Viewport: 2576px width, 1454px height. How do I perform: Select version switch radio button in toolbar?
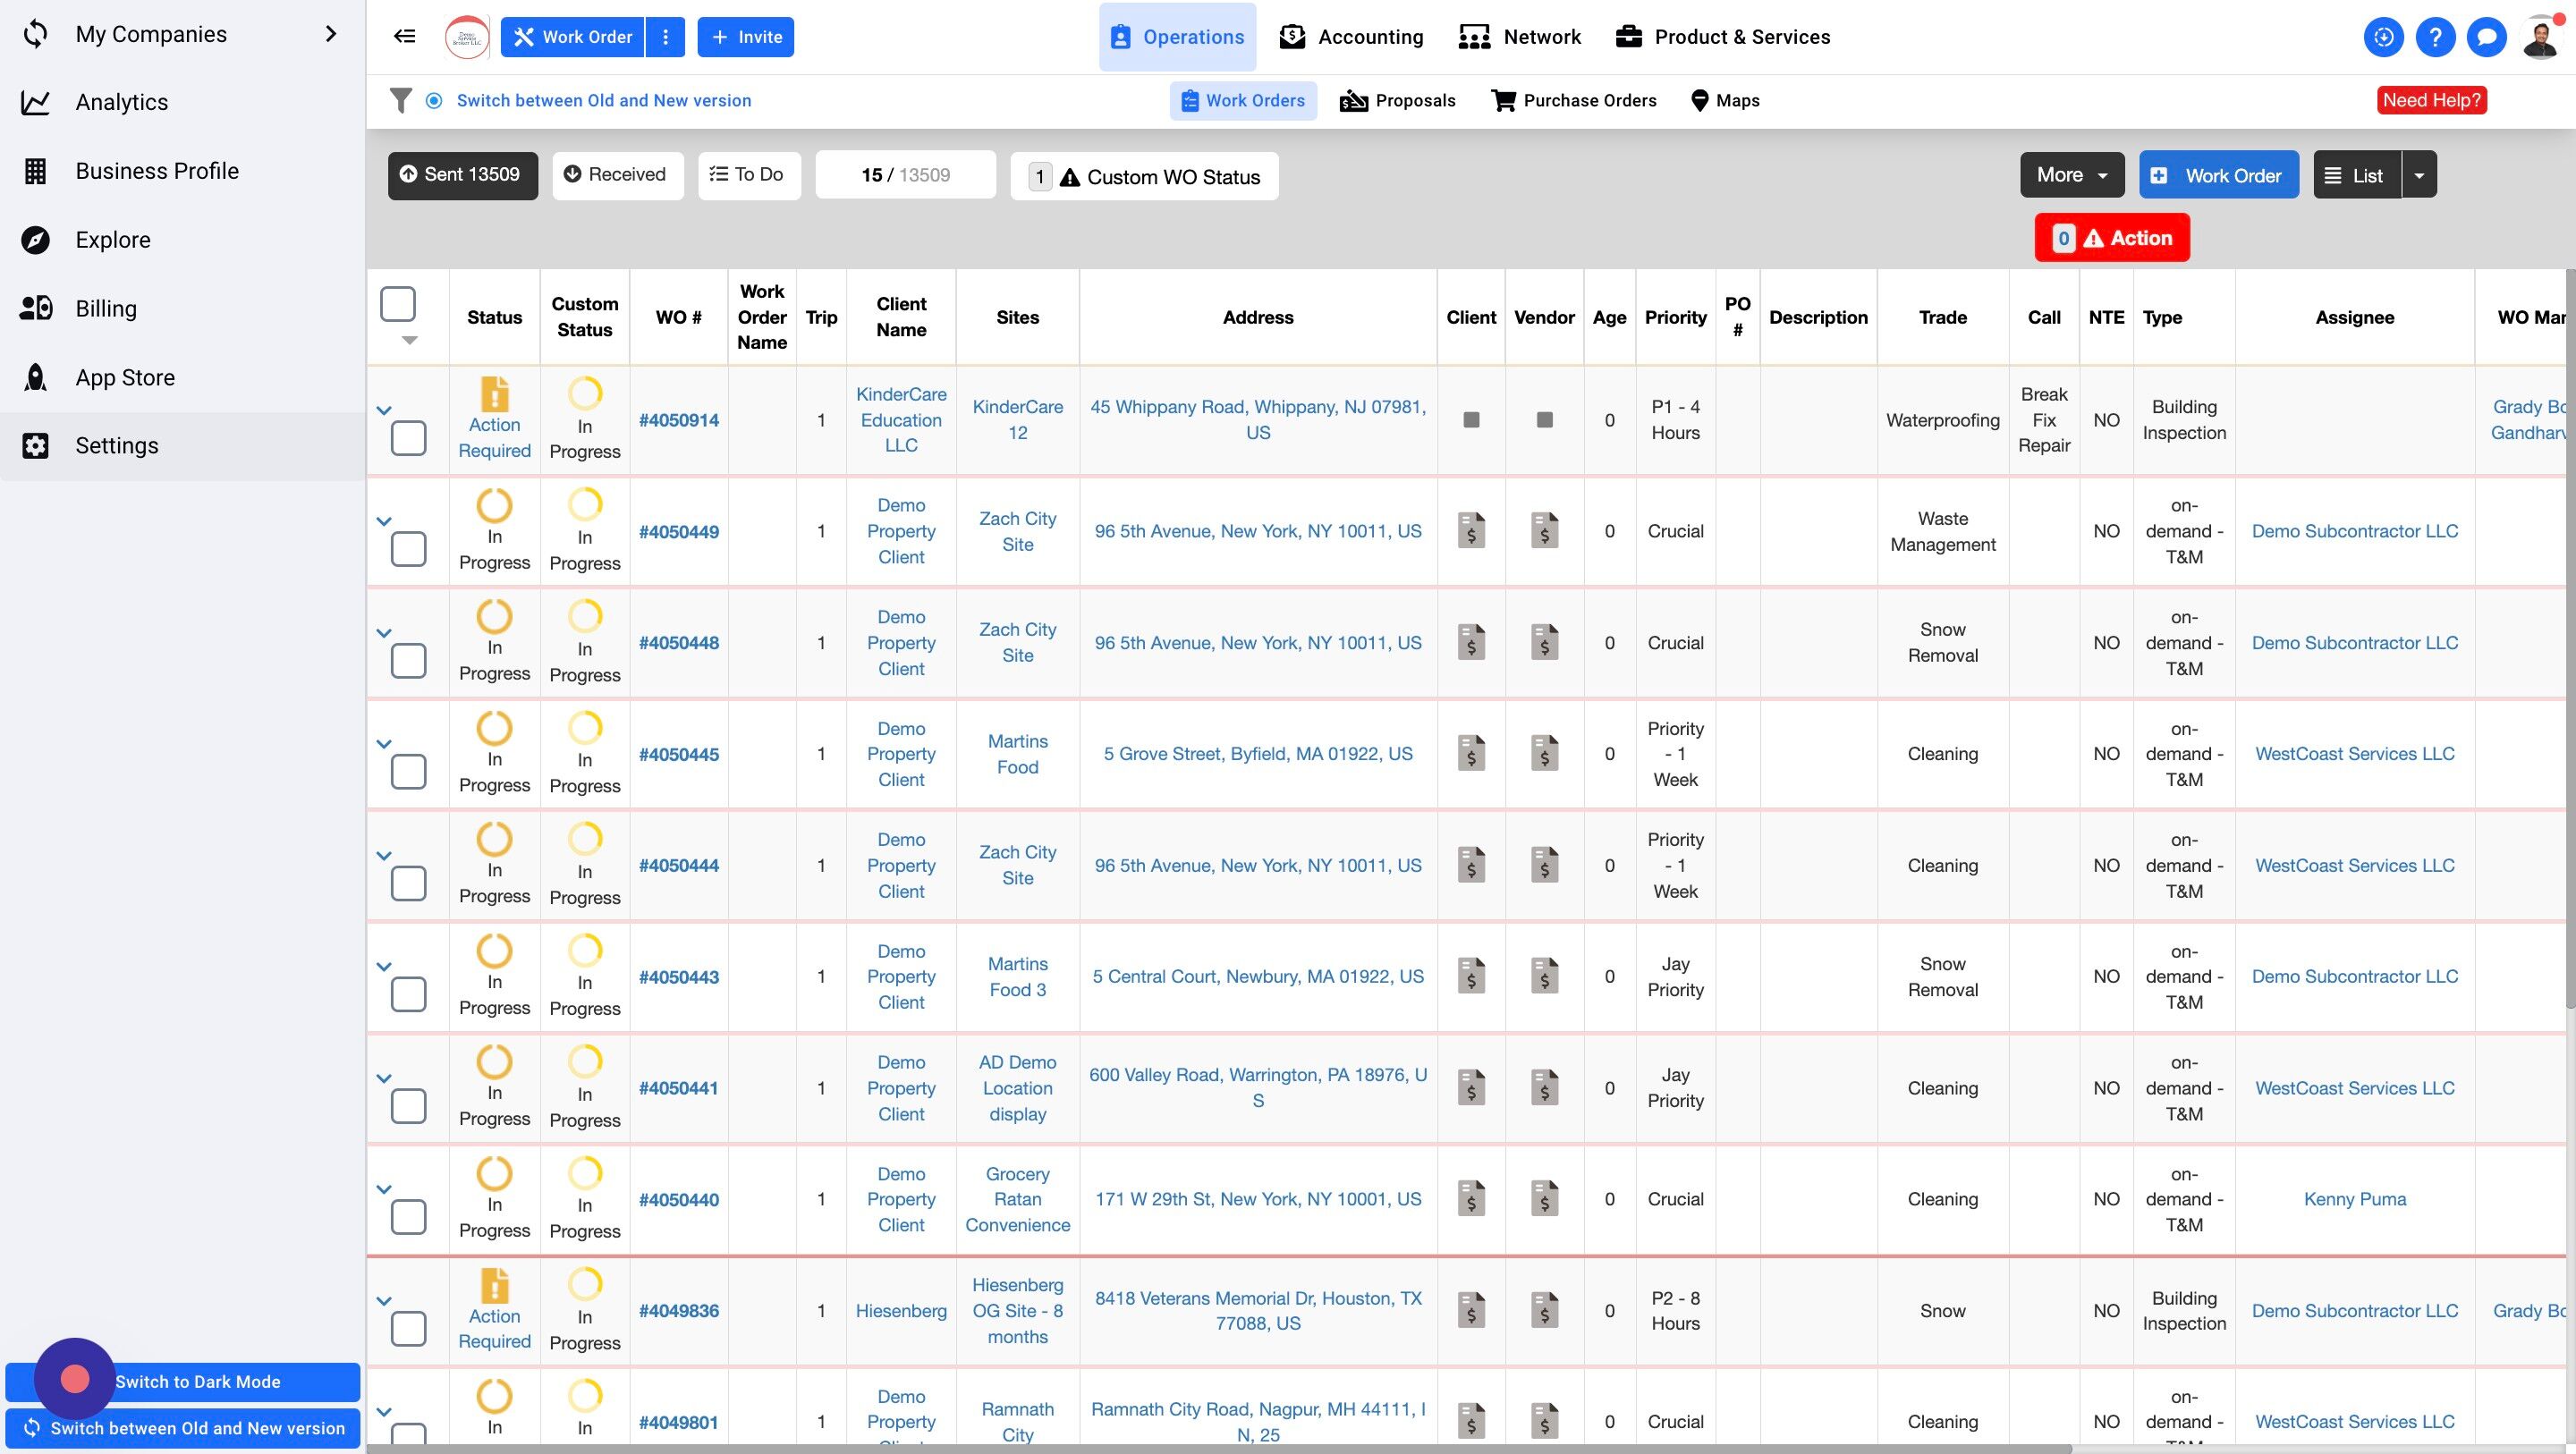(434, 100)
